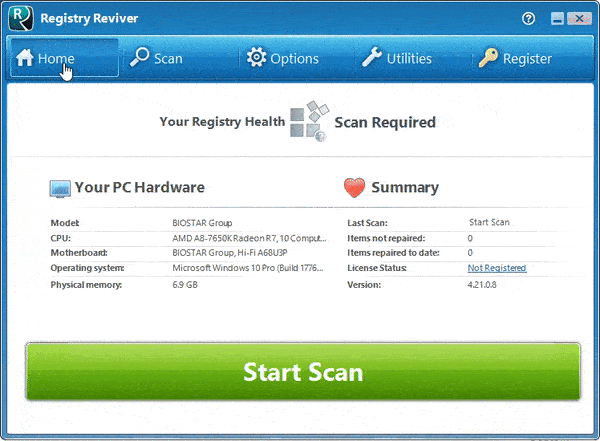Open the Not Registered license link
This screenshot has height=441, width=600.
tap(496, 268)
